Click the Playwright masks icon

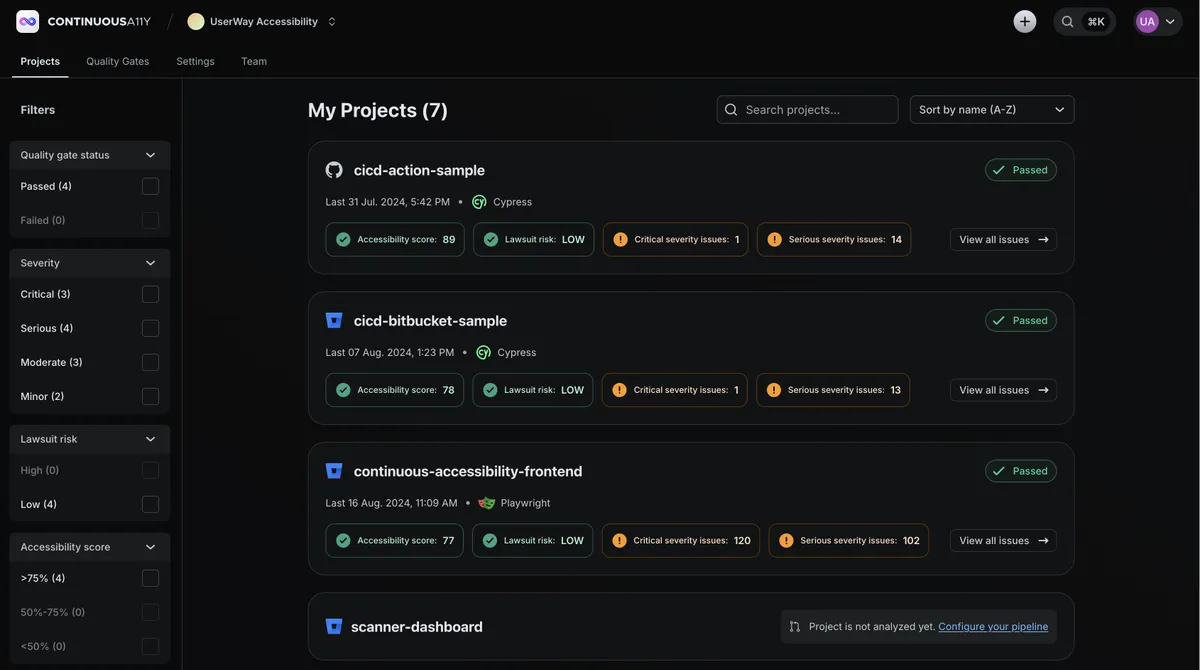[487, 503]
